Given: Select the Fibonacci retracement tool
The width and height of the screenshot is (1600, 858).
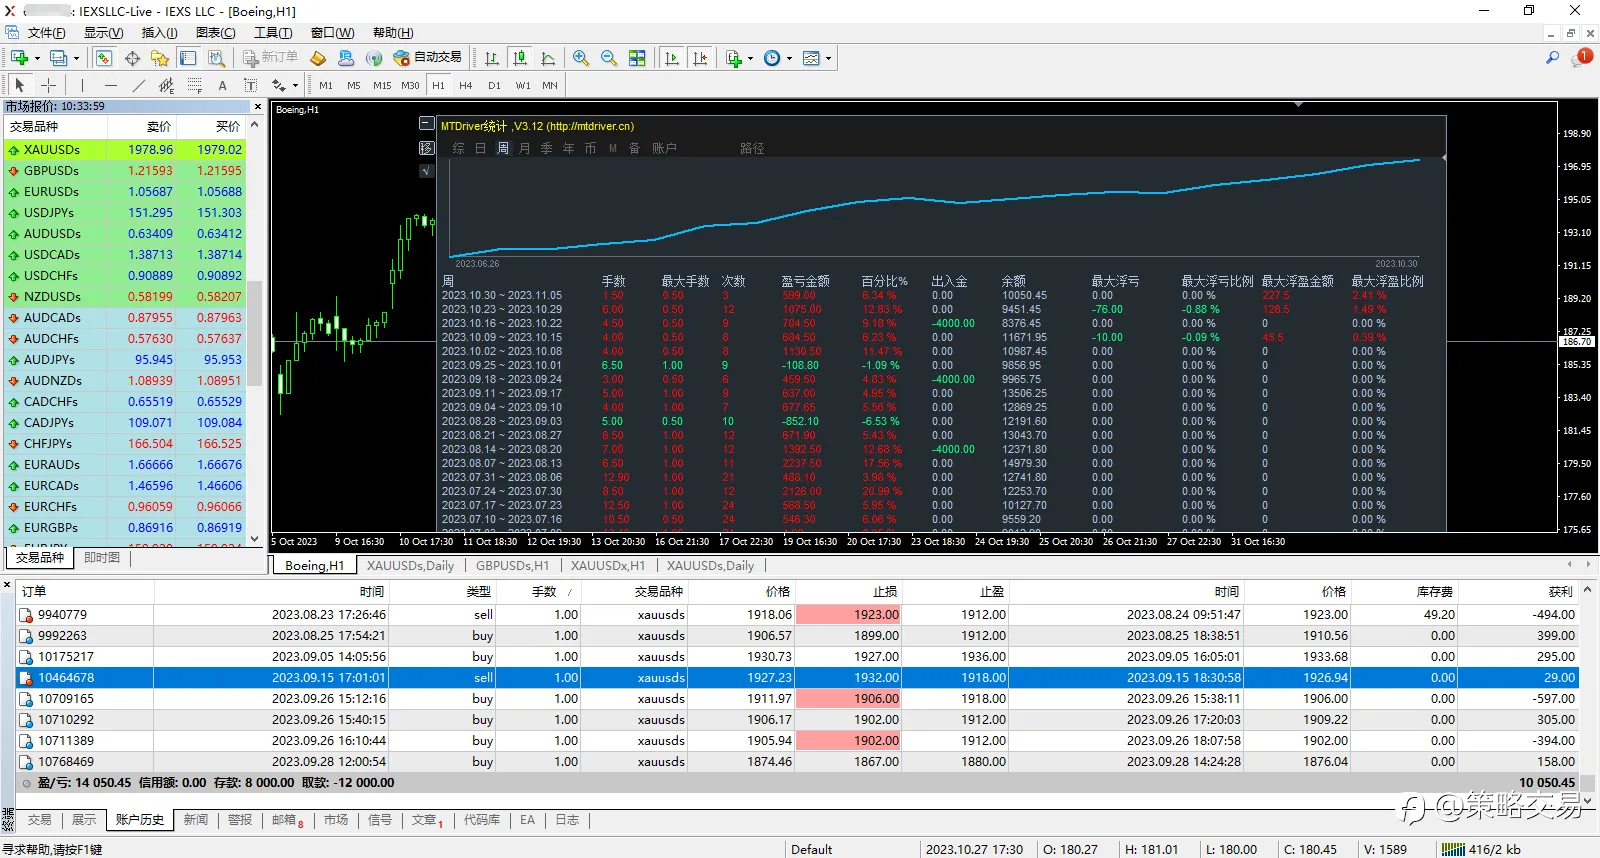Looking at the screenshot, I should point(194,85).
